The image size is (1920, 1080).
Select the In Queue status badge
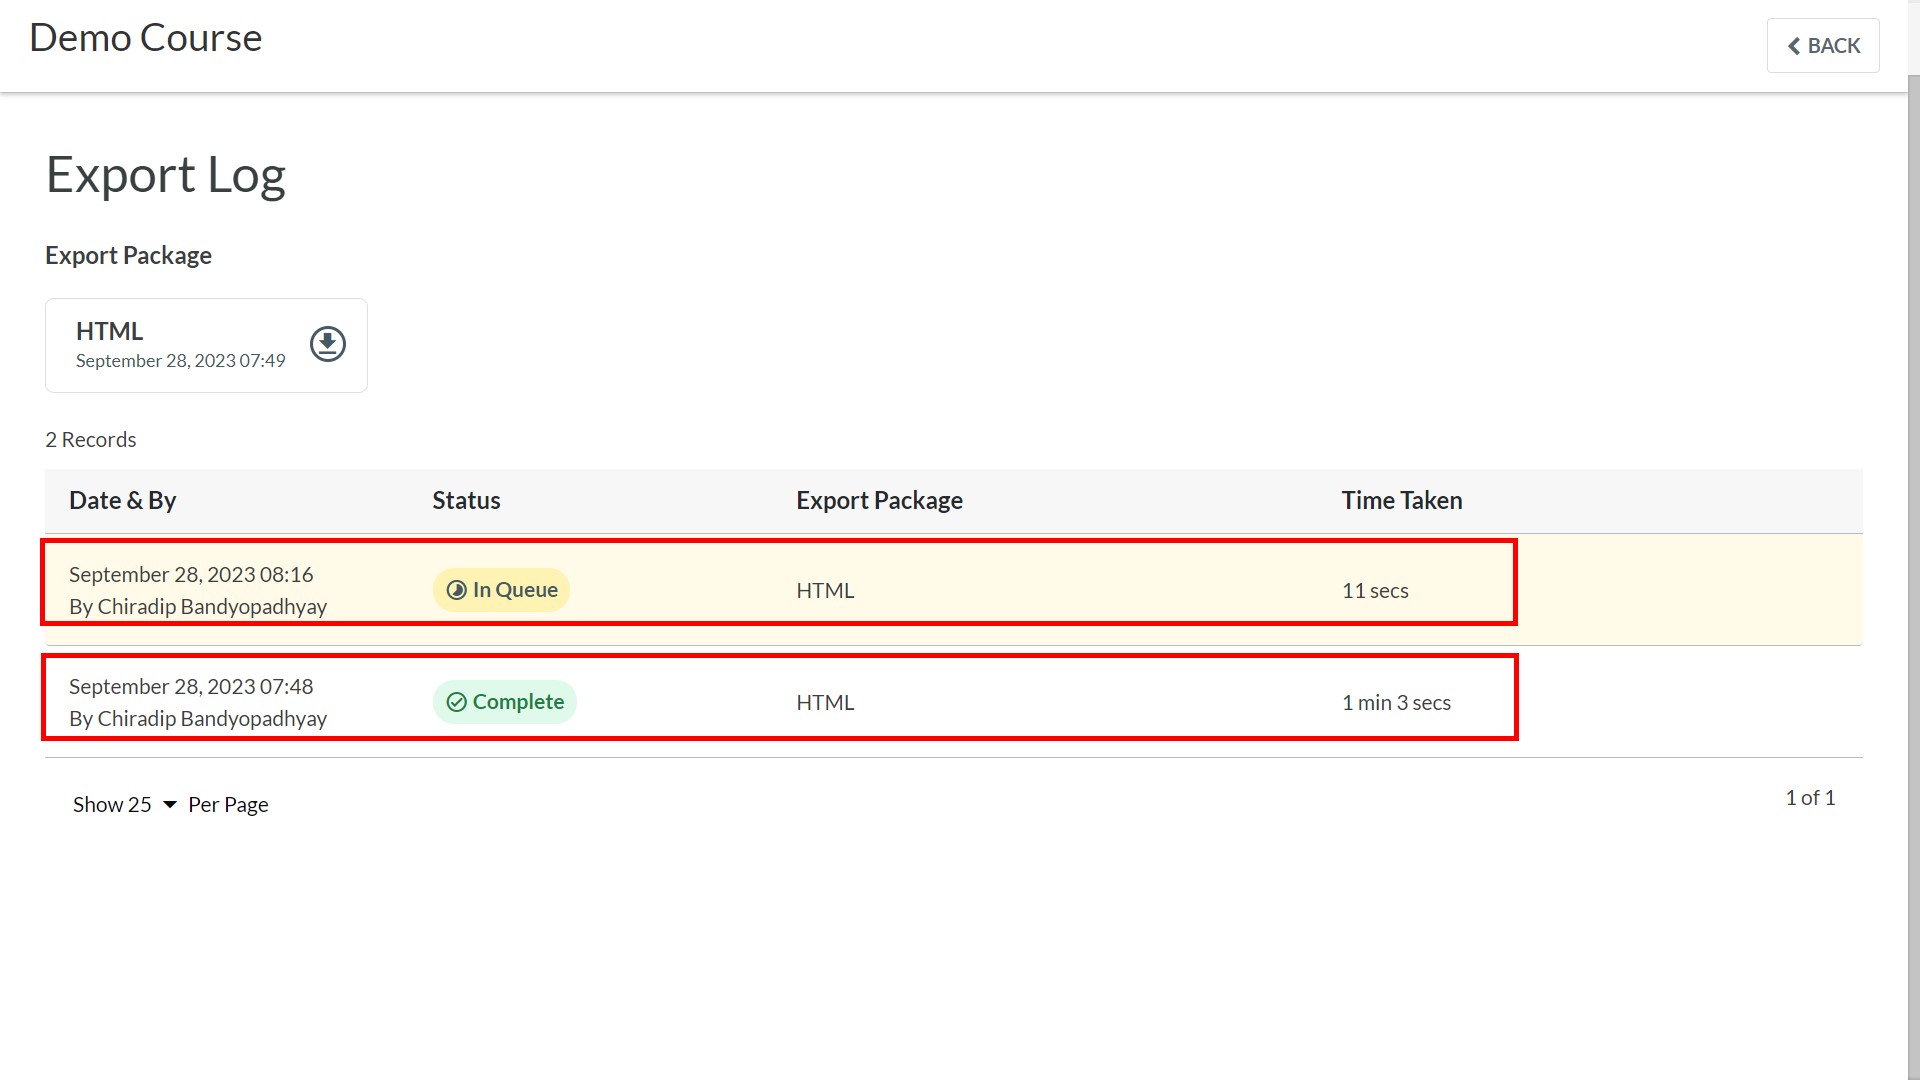501,590
